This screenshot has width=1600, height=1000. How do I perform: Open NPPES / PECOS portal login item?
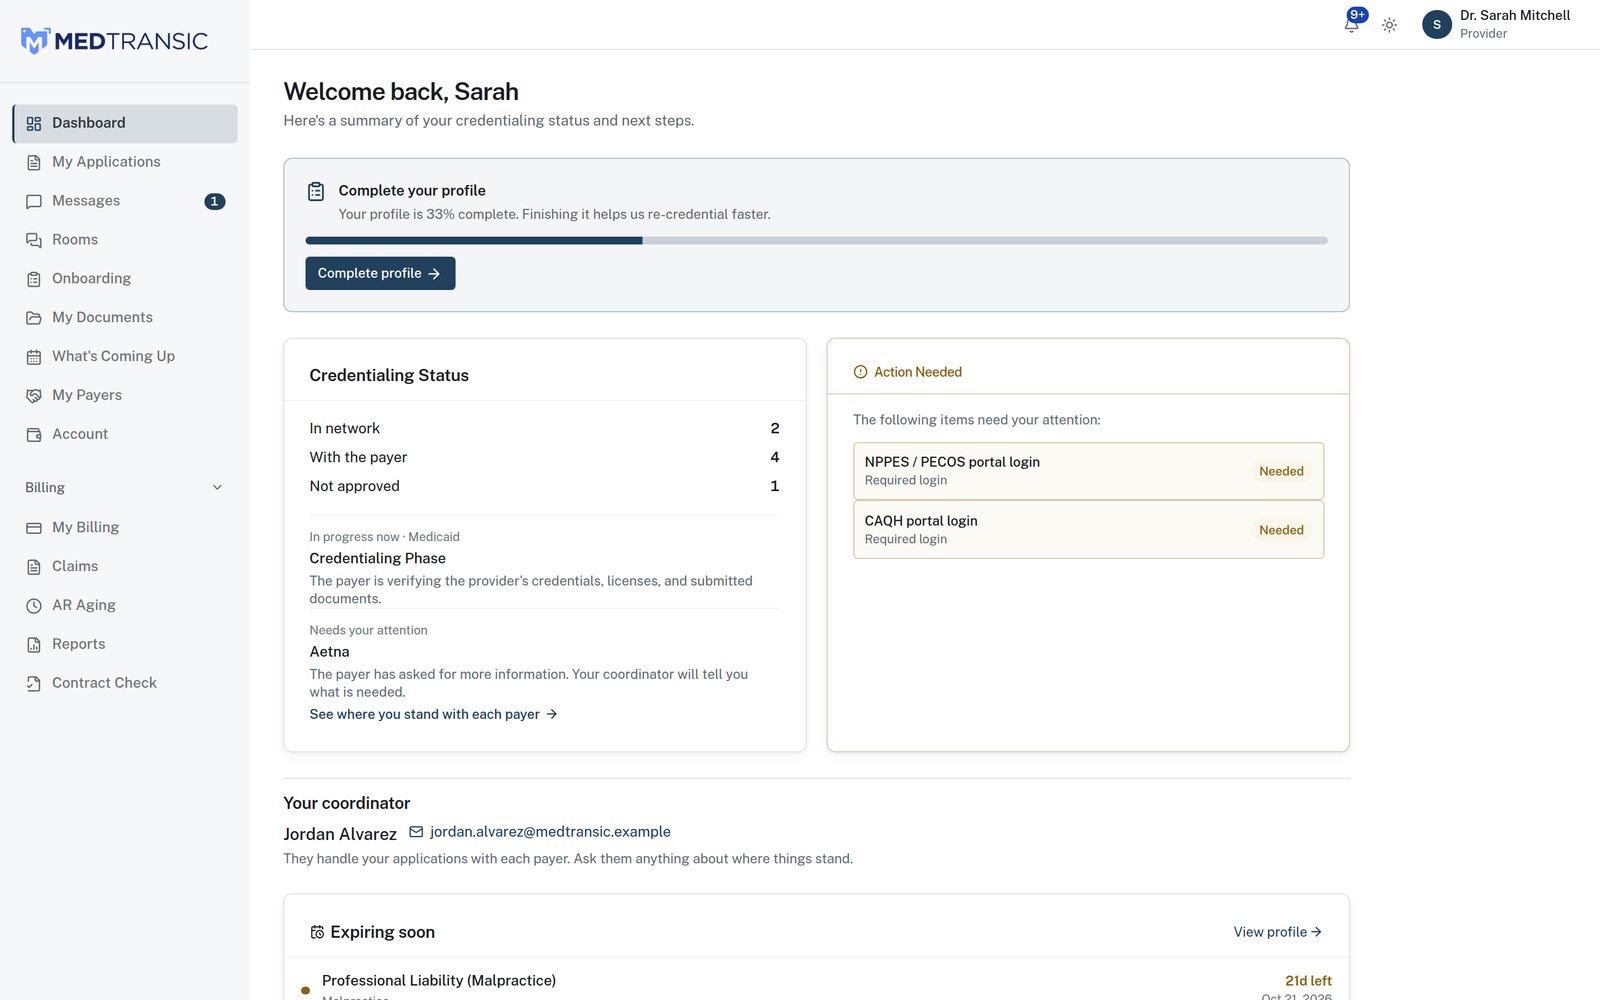(1088, 471)
